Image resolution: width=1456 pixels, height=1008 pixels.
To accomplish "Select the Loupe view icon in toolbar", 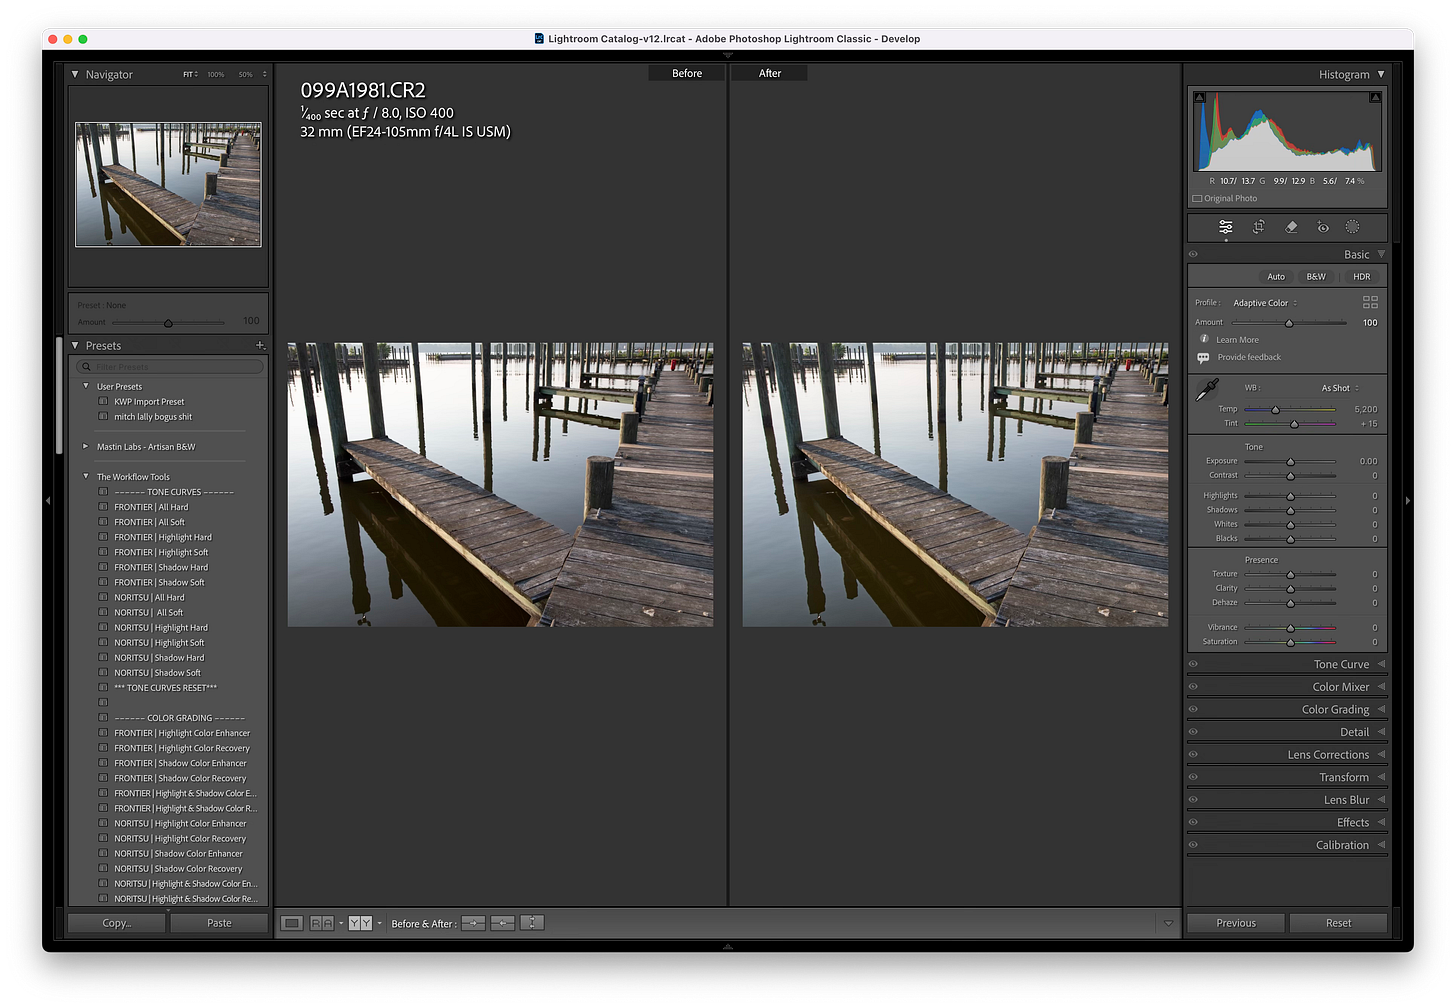I will point(291,923).
